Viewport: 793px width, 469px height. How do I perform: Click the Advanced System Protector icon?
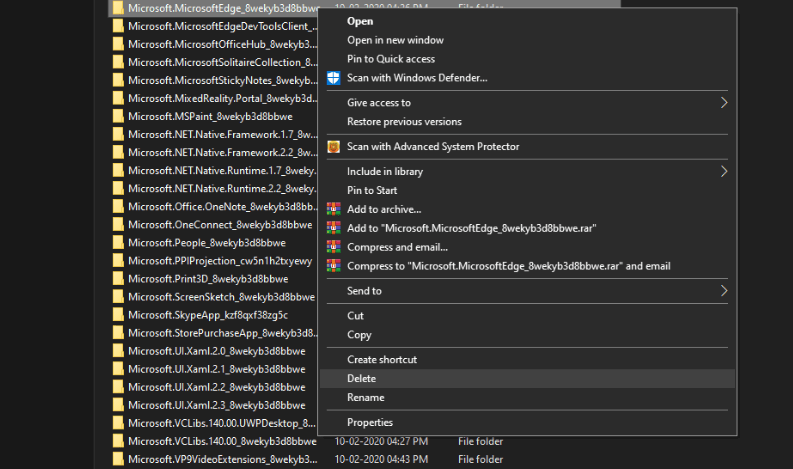click(334, 147)
